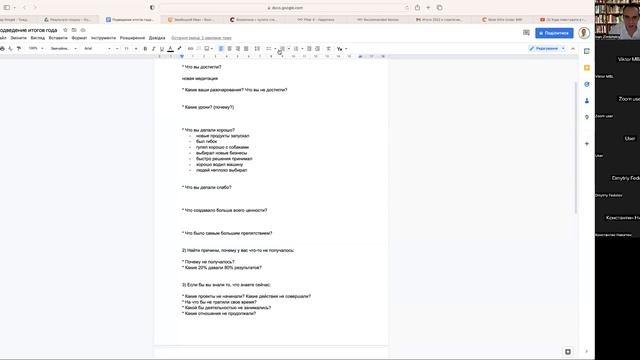Collapse the toolbar with the chevron
Screen dimensions: 640x360
tap(573, 49)
